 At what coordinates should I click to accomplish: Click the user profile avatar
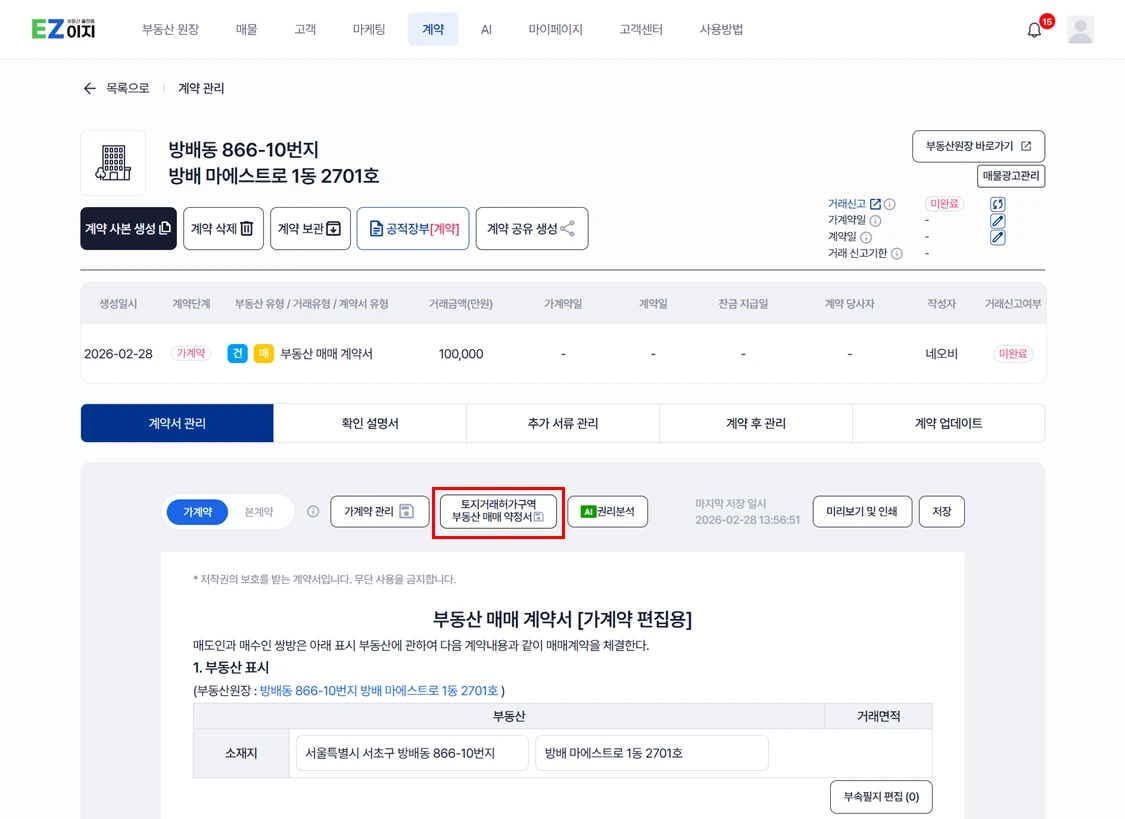1080,30
